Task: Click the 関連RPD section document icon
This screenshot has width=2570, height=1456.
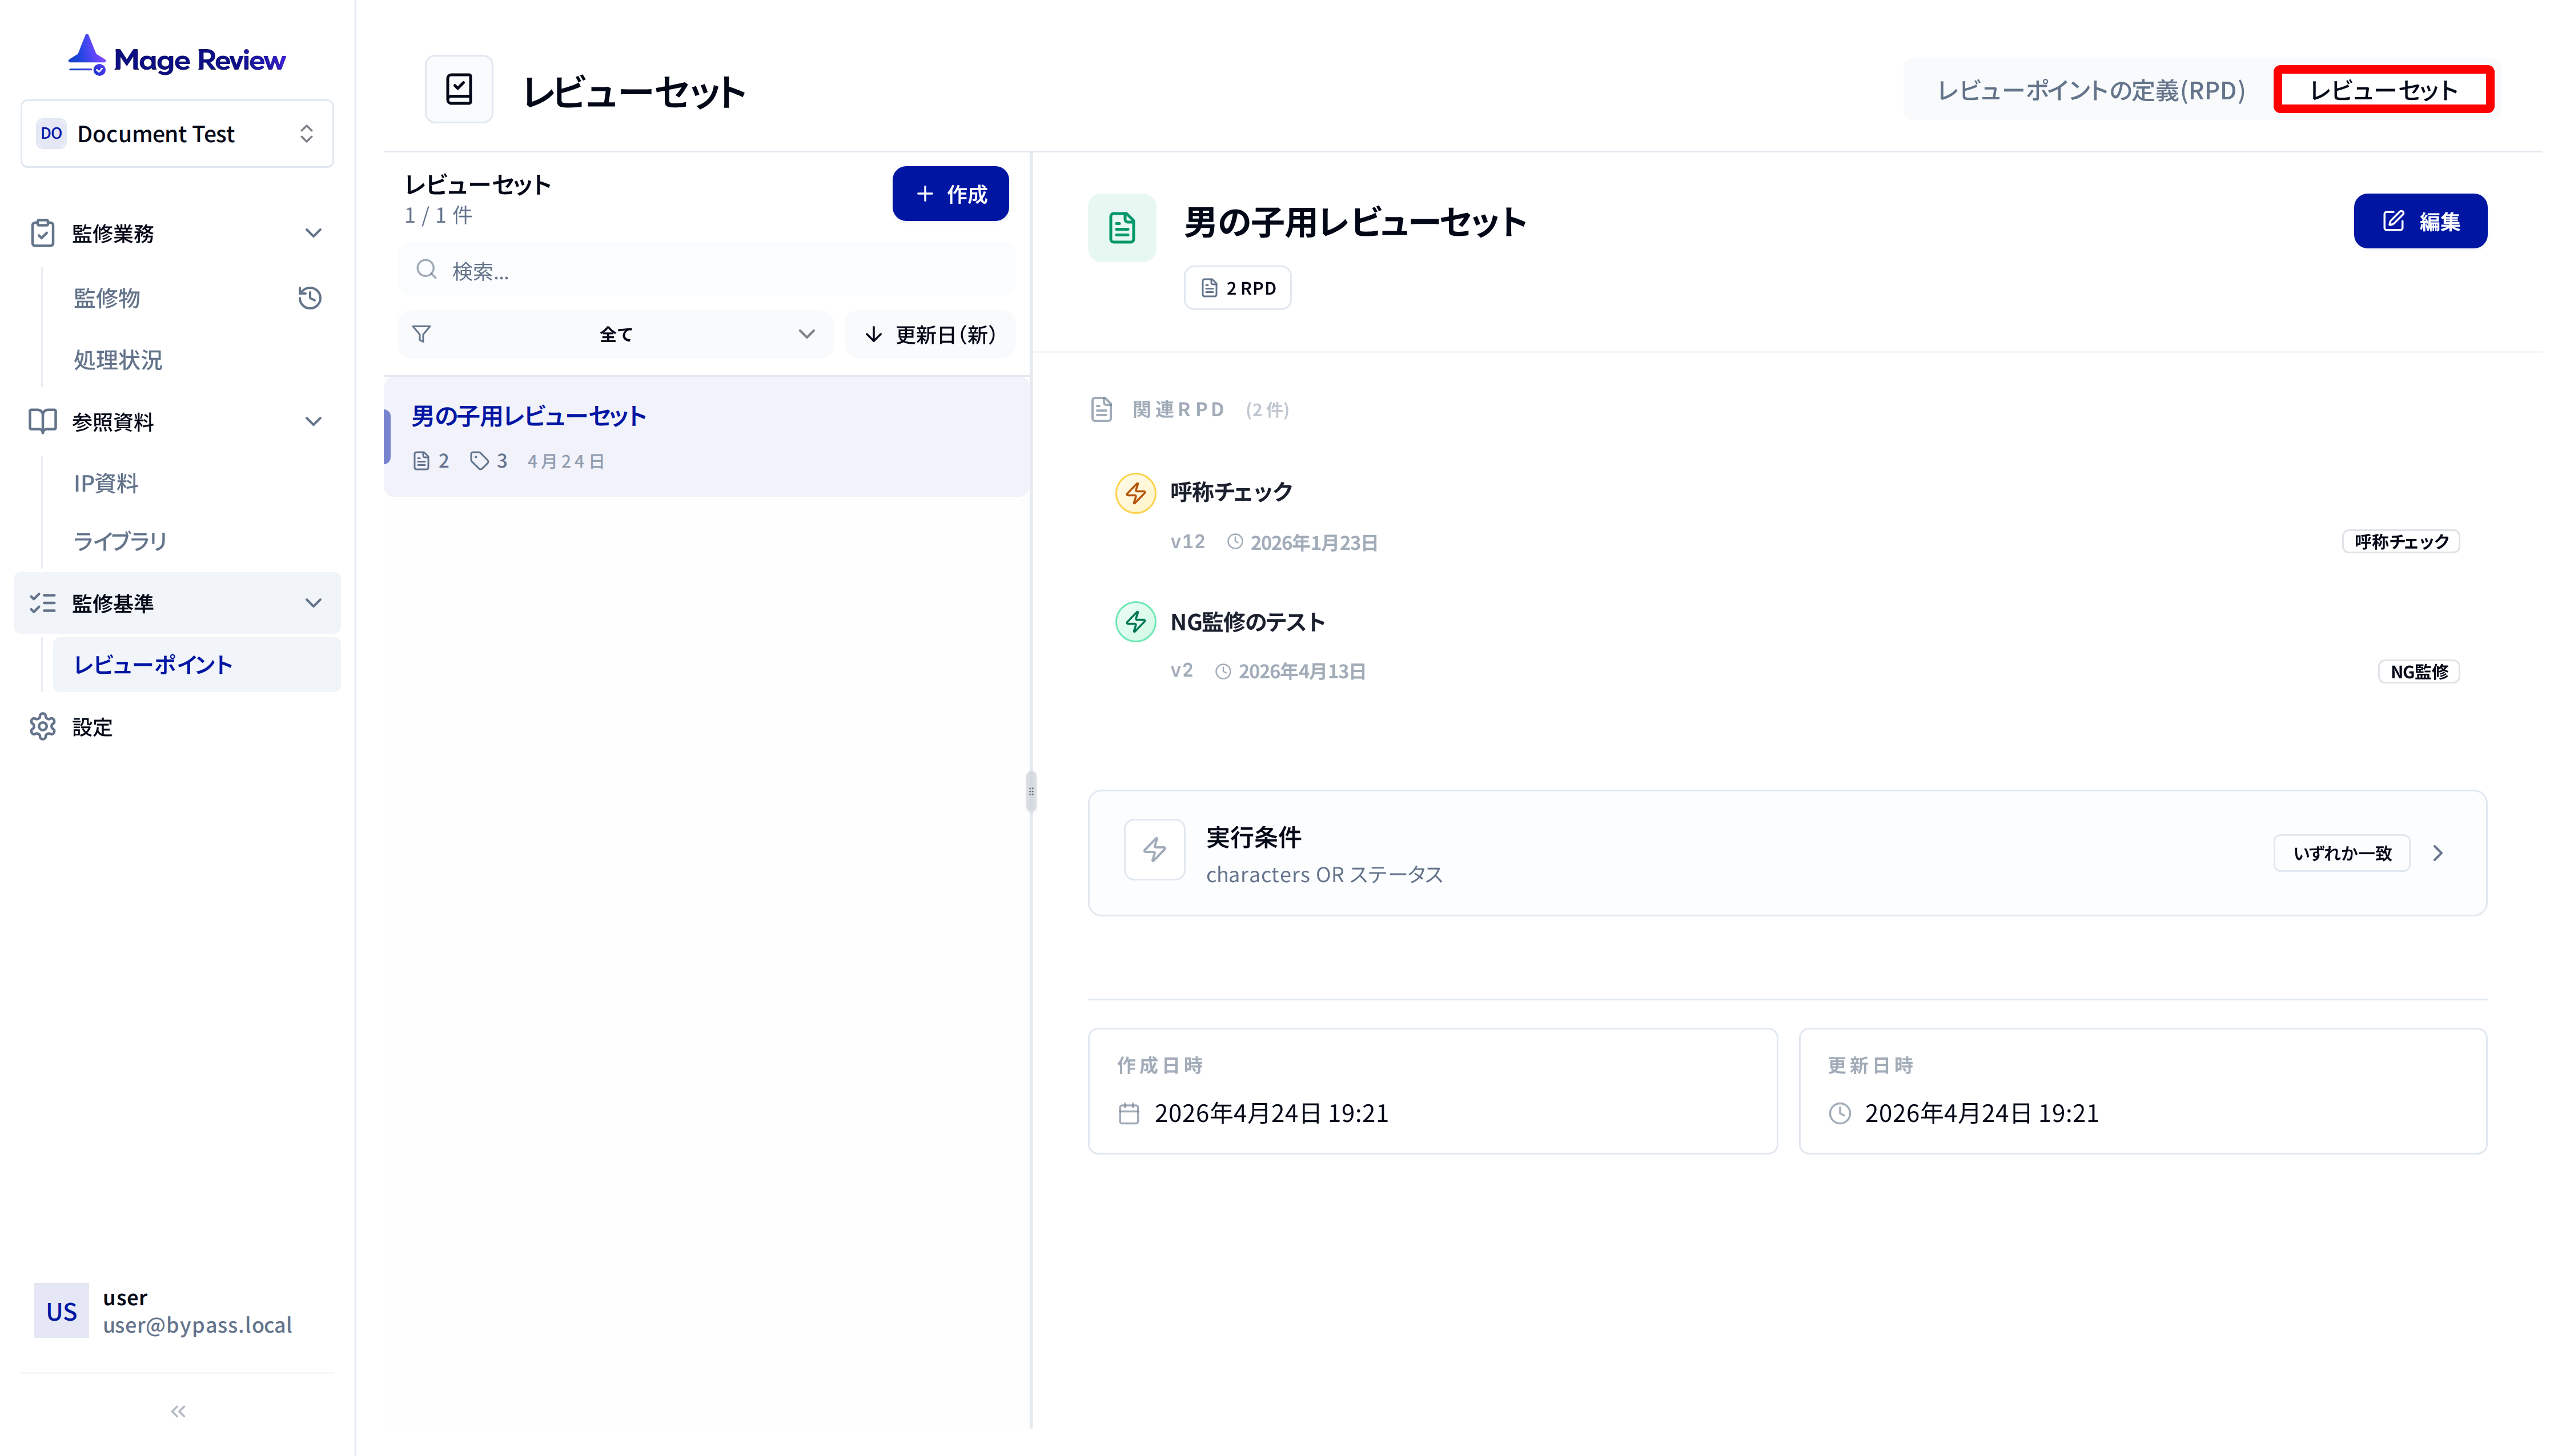Action: (x=1101, y=409)
